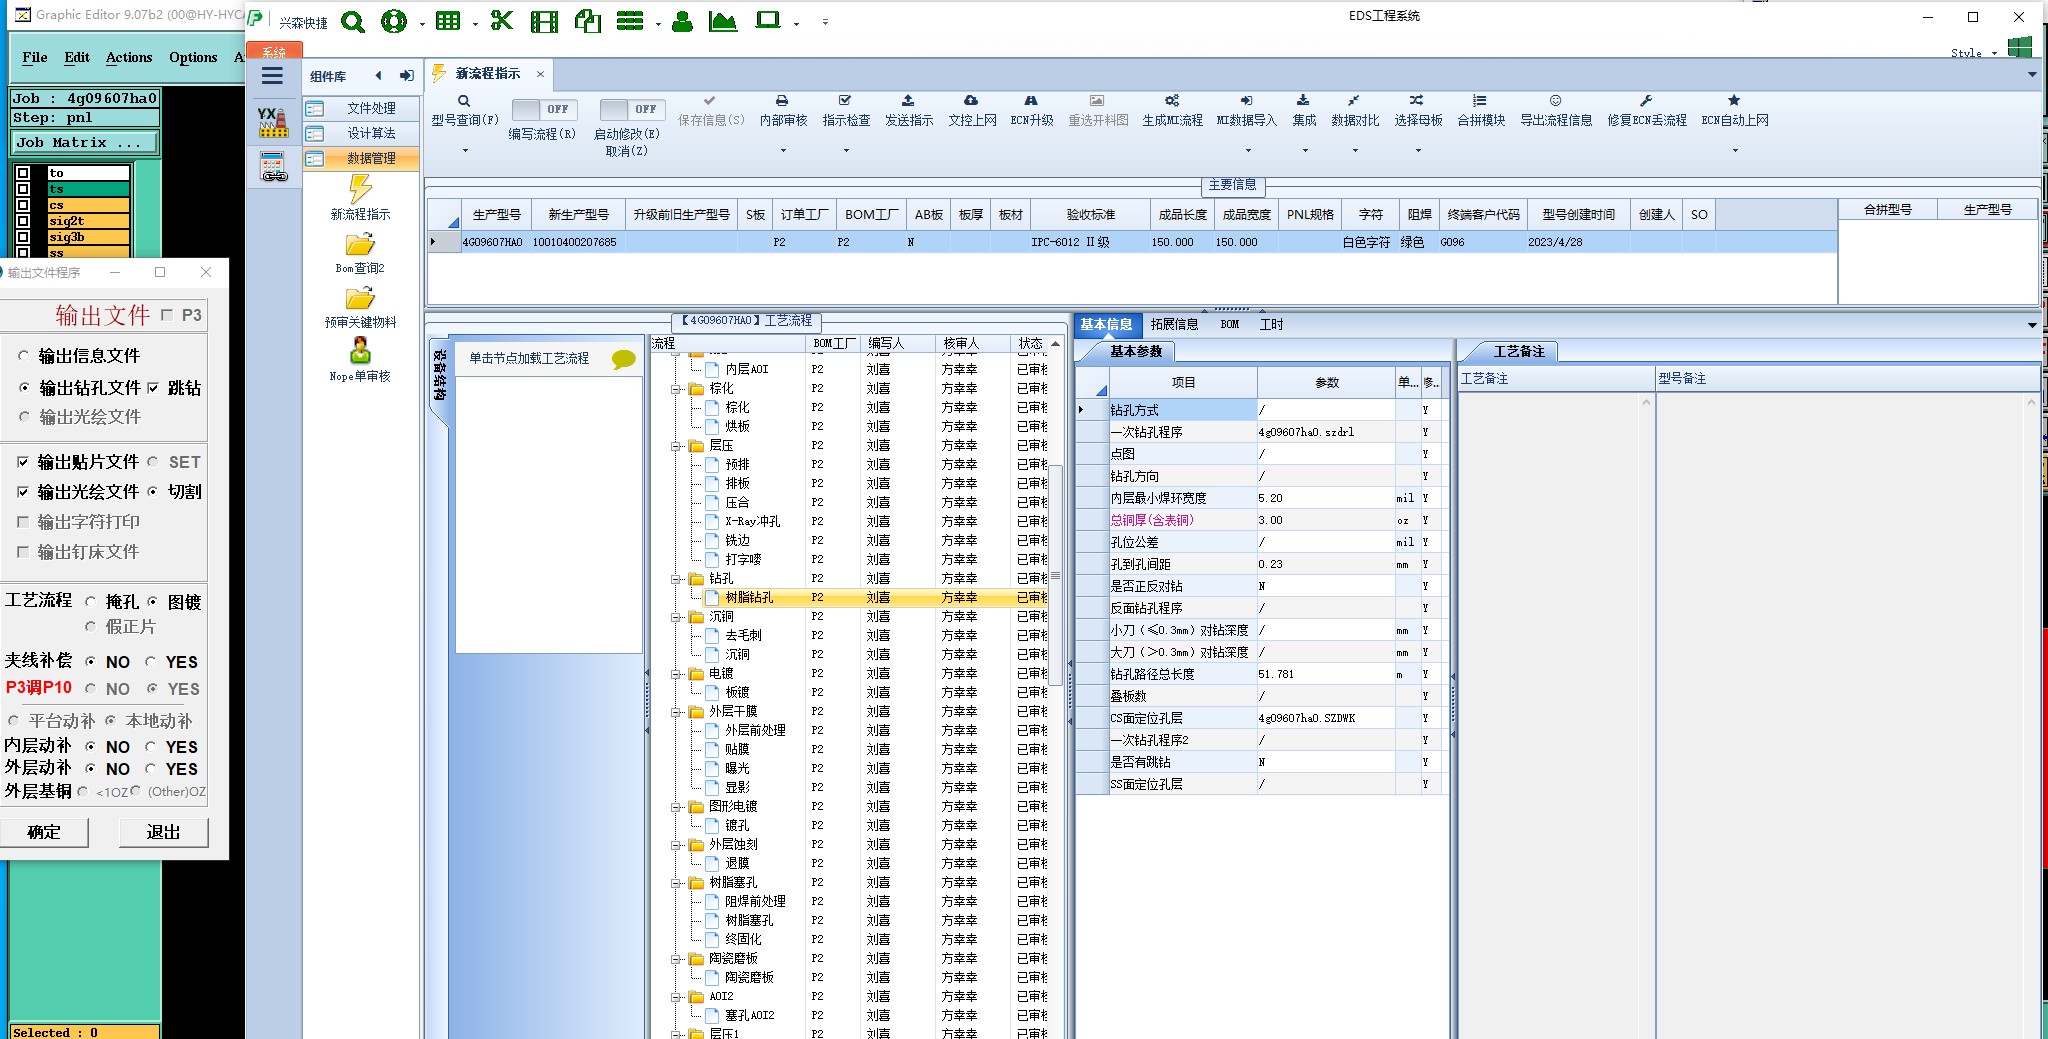The height and width of the screenshot is (1039, 2048).
Task: Uncheck the 跳钻 checkbox
Action: click(153, 388)
